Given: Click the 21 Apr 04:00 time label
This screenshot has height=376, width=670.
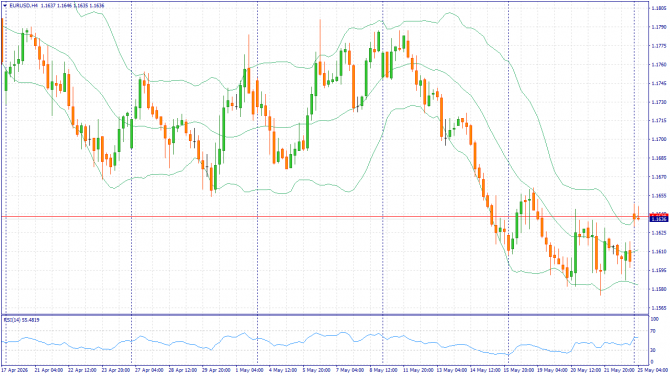Looking at the screenshot, I should click(x=49, y=370).
